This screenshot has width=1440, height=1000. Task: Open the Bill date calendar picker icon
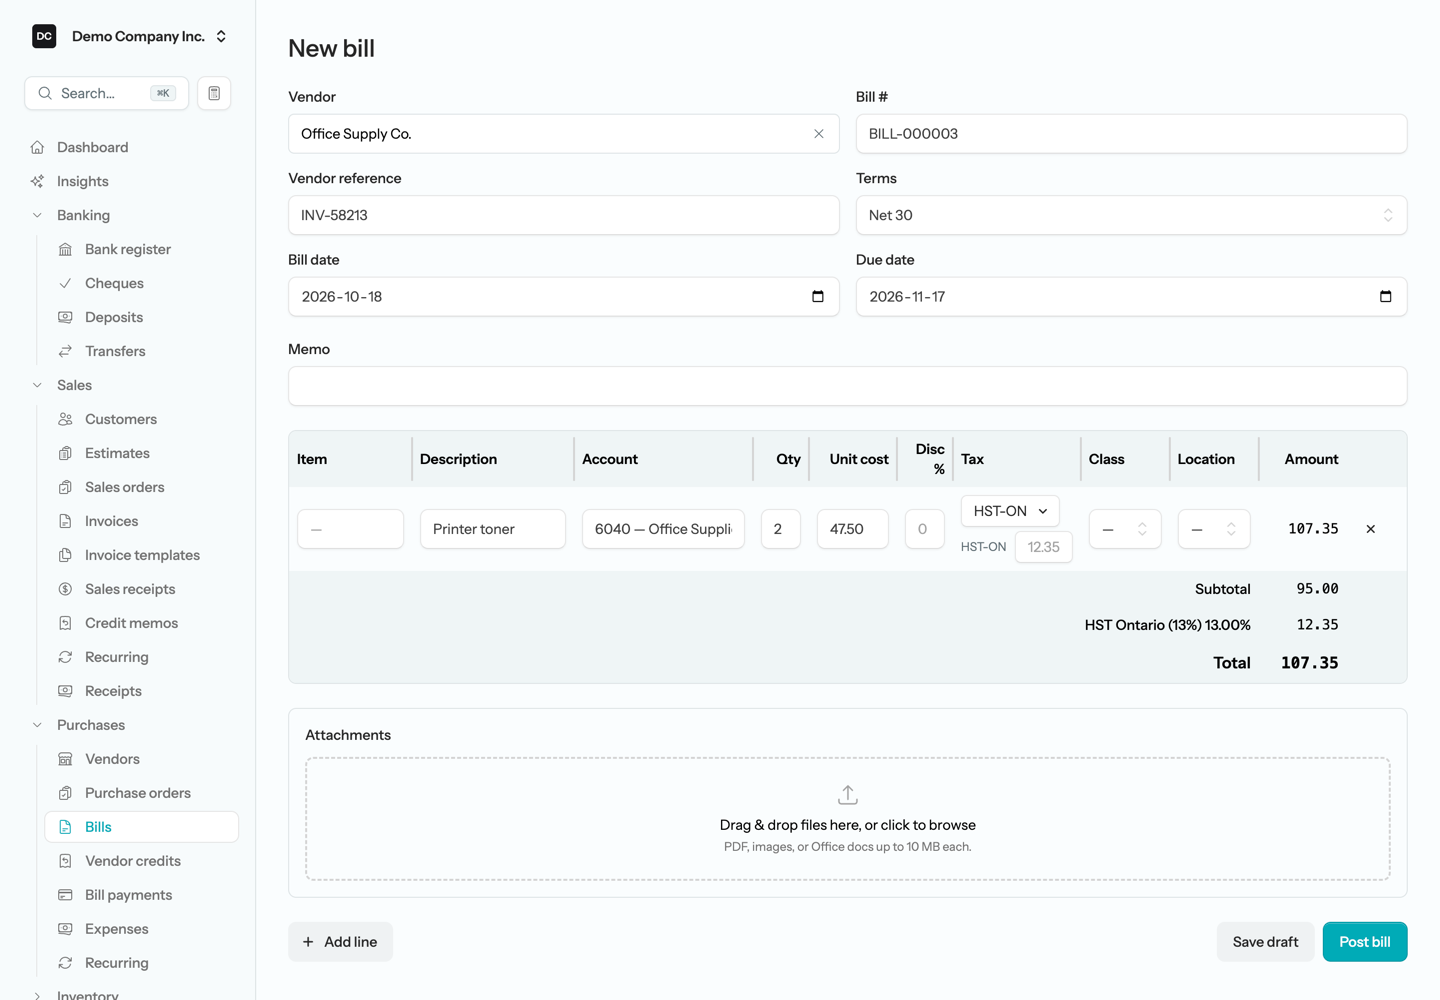point(818,297)
